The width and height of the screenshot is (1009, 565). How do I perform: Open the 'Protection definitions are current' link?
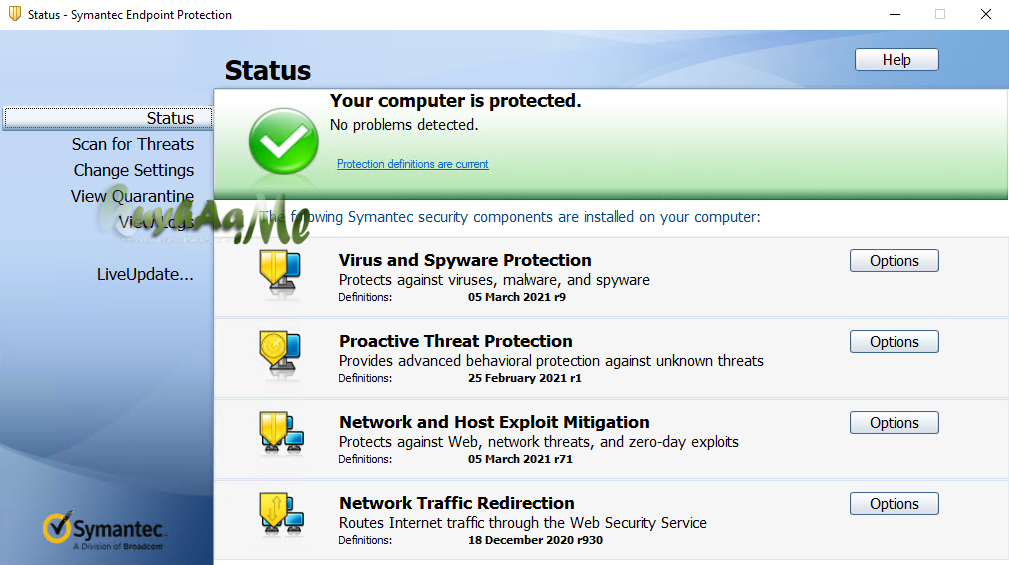[x=412, y=164]
